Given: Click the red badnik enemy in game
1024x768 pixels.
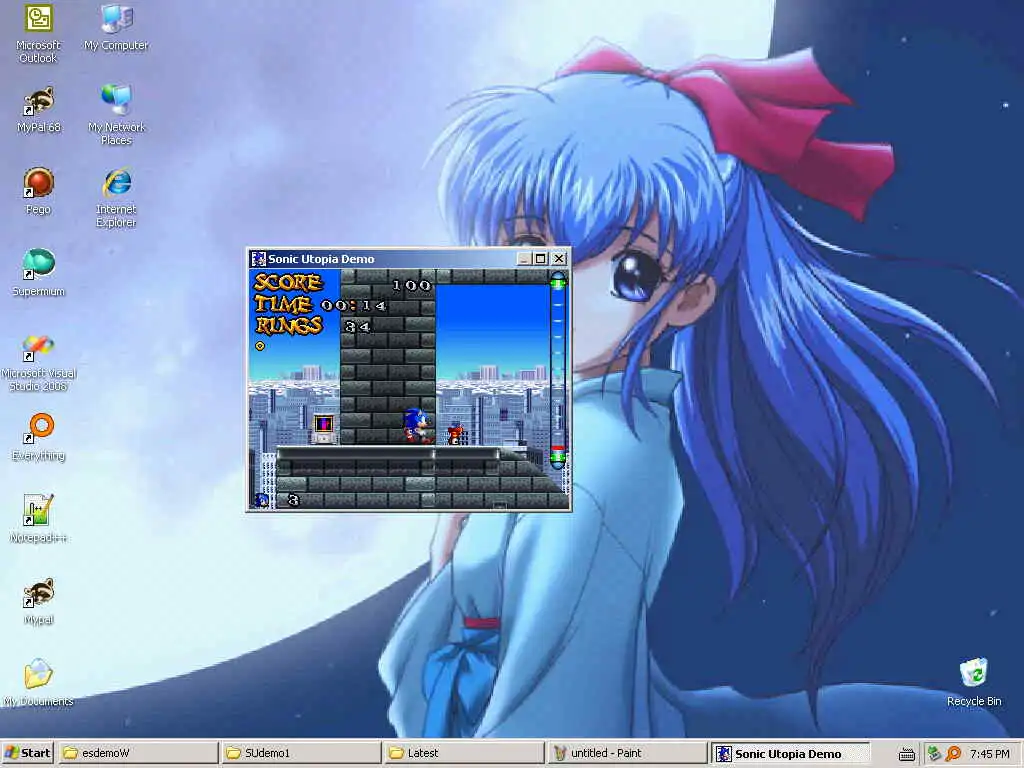Looking at the screenshot, I should [x=456, y=434].
